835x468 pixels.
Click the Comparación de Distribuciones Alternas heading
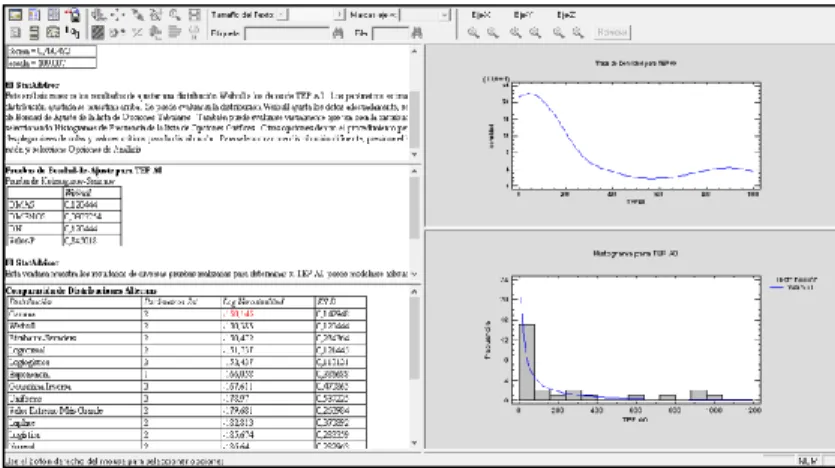coord(81,291)
